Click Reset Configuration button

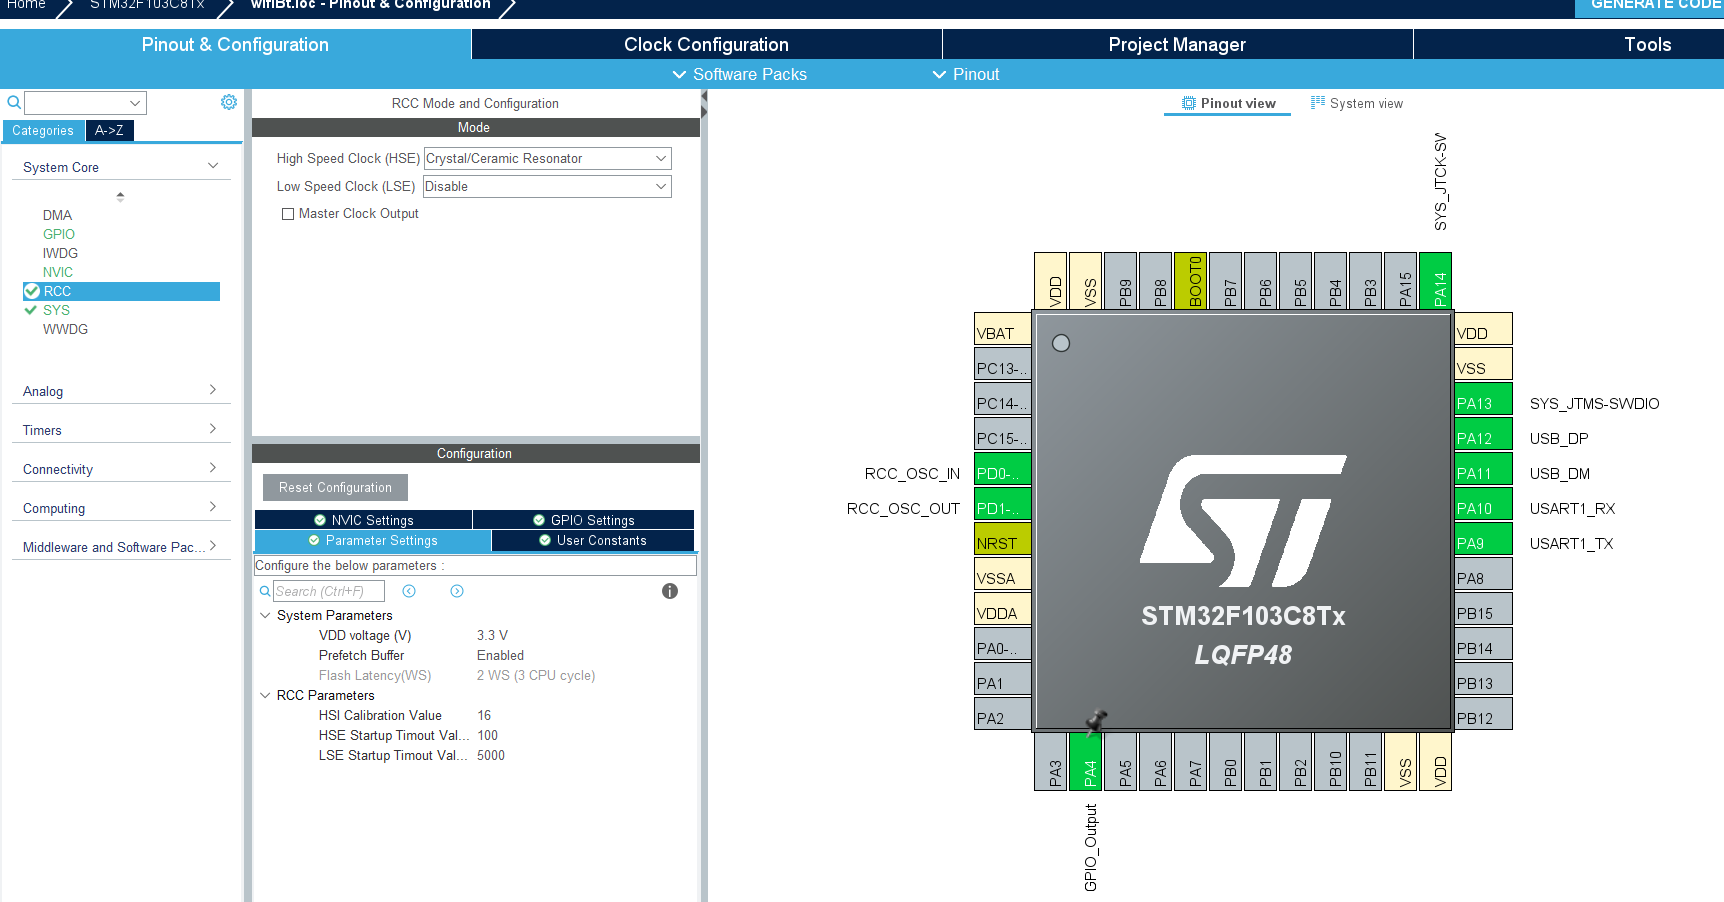(x=335, y=487)
